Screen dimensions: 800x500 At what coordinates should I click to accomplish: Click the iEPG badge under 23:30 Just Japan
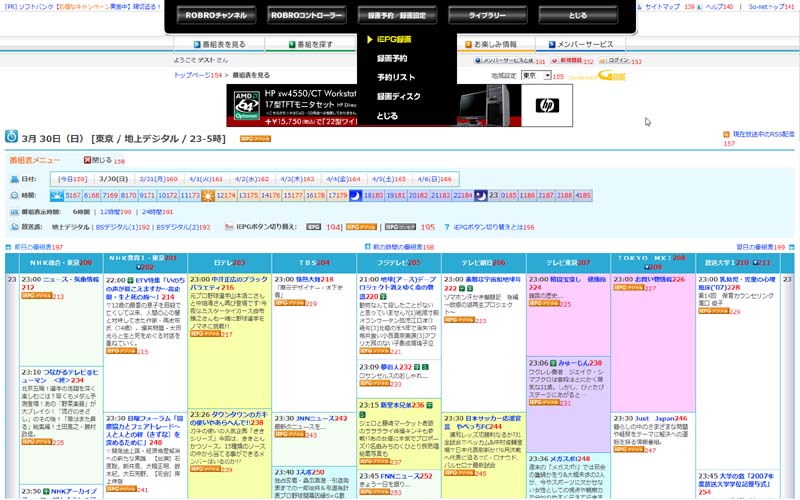629,450
